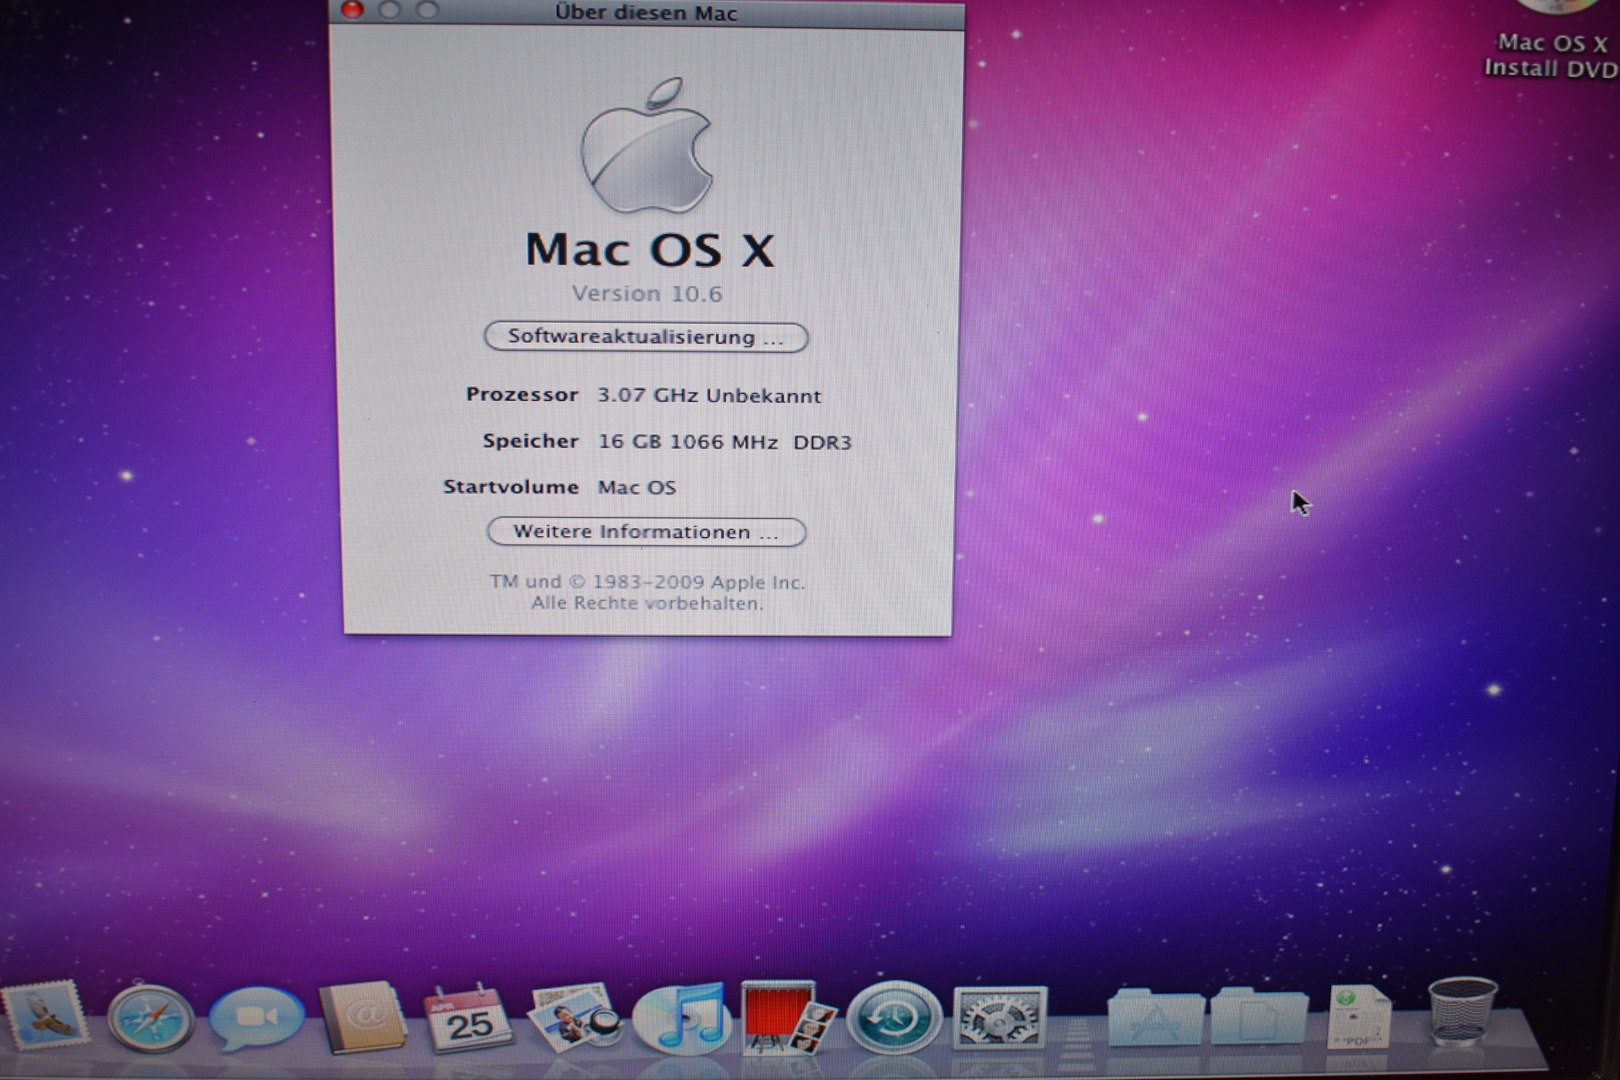
Task: Click the Alle Rechte vorbehalten text
Action: 647,604
